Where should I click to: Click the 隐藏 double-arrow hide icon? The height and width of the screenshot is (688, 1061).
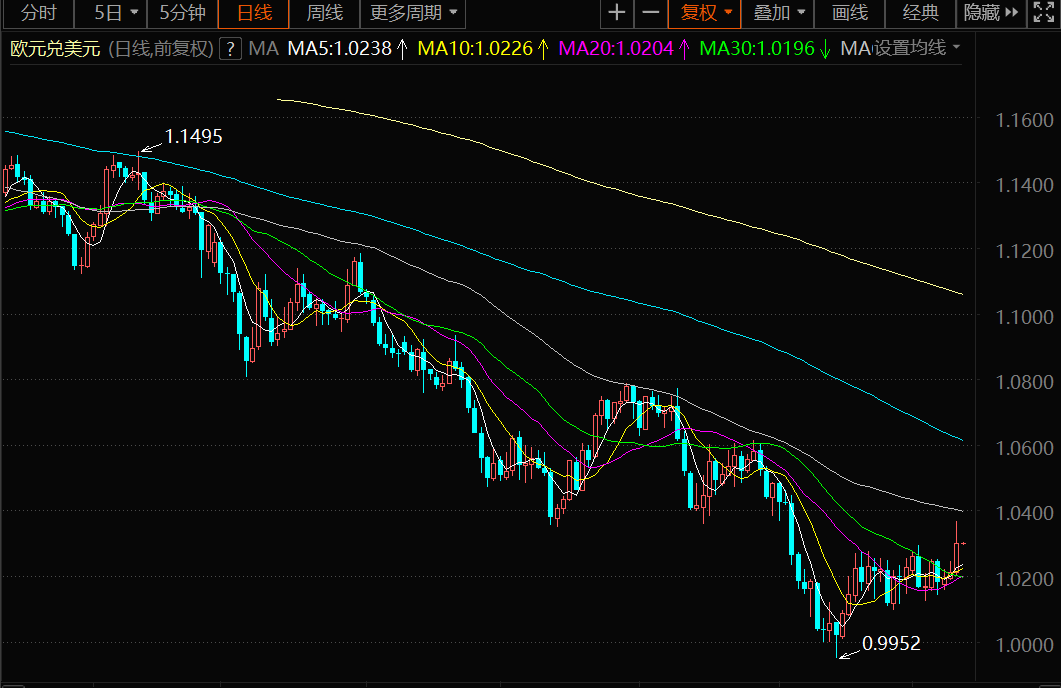coord(1012,13)
